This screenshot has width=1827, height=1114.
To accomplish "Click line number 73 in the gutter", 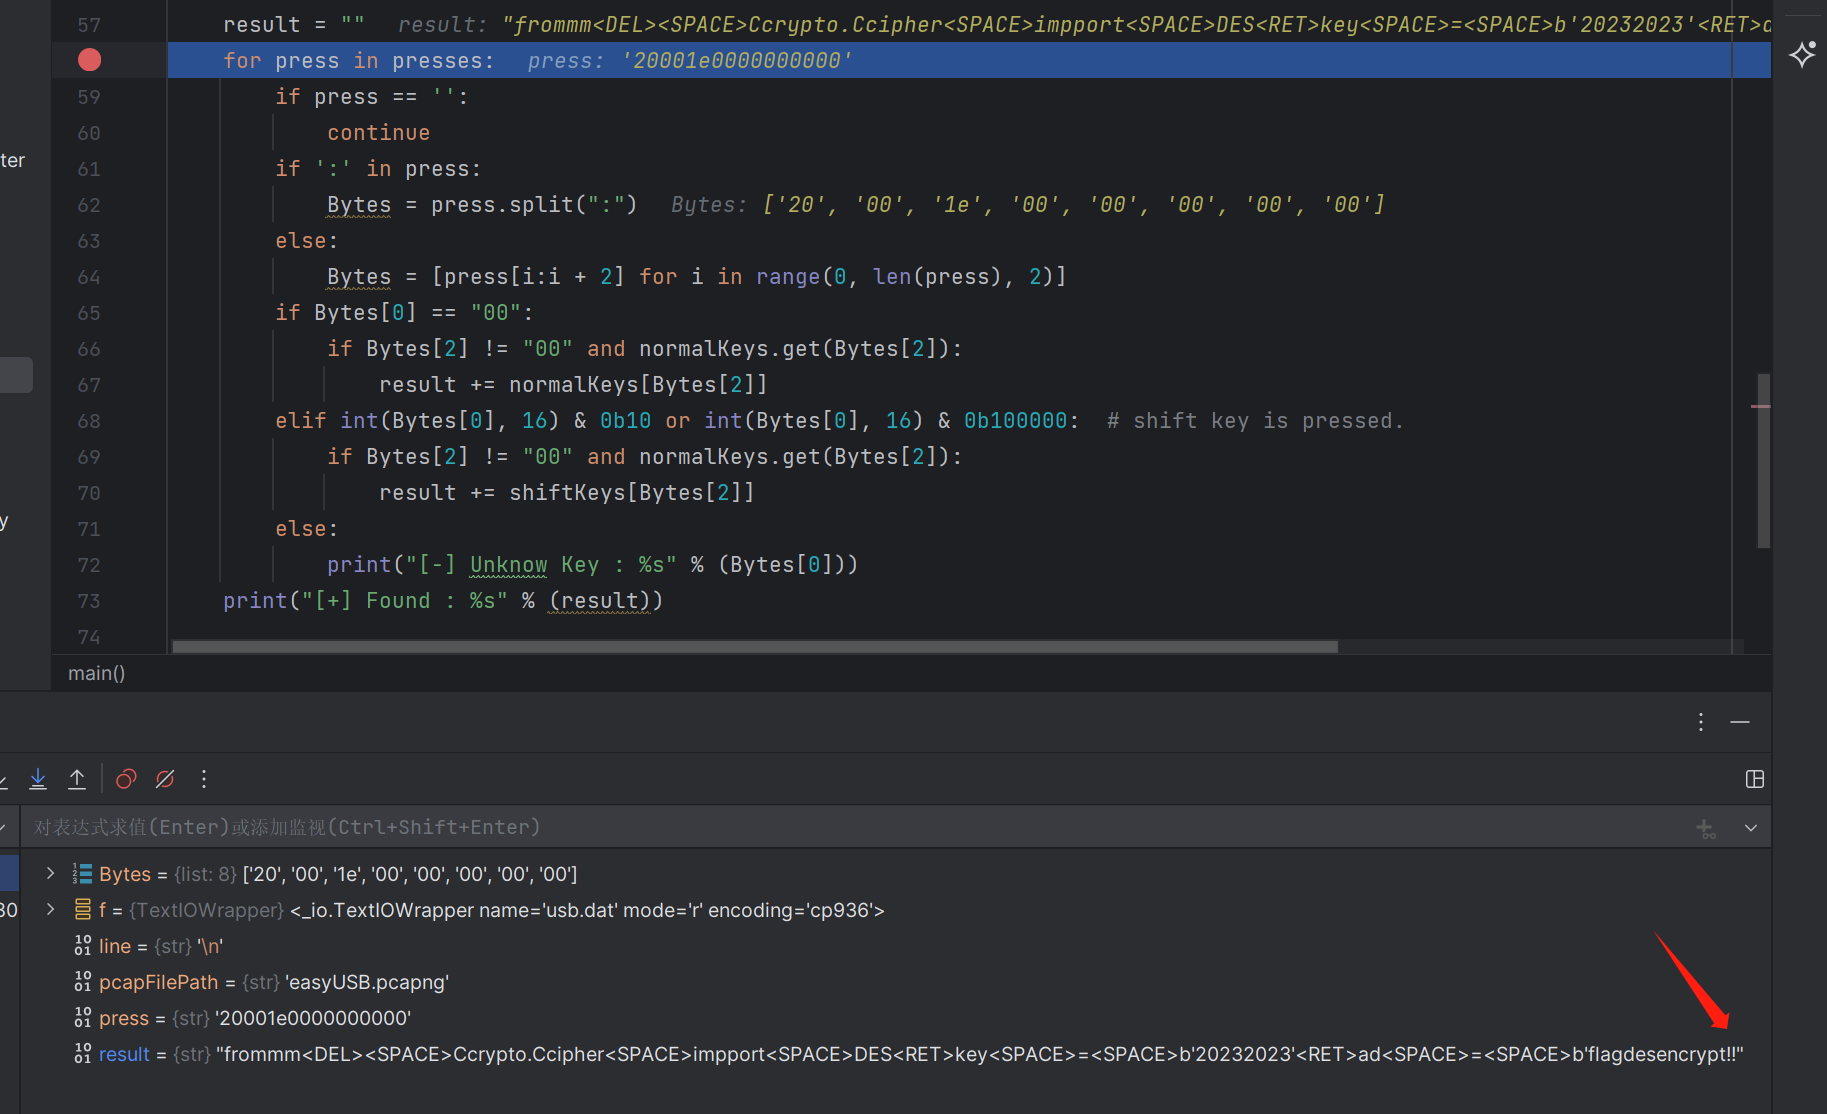I will 89,601.
